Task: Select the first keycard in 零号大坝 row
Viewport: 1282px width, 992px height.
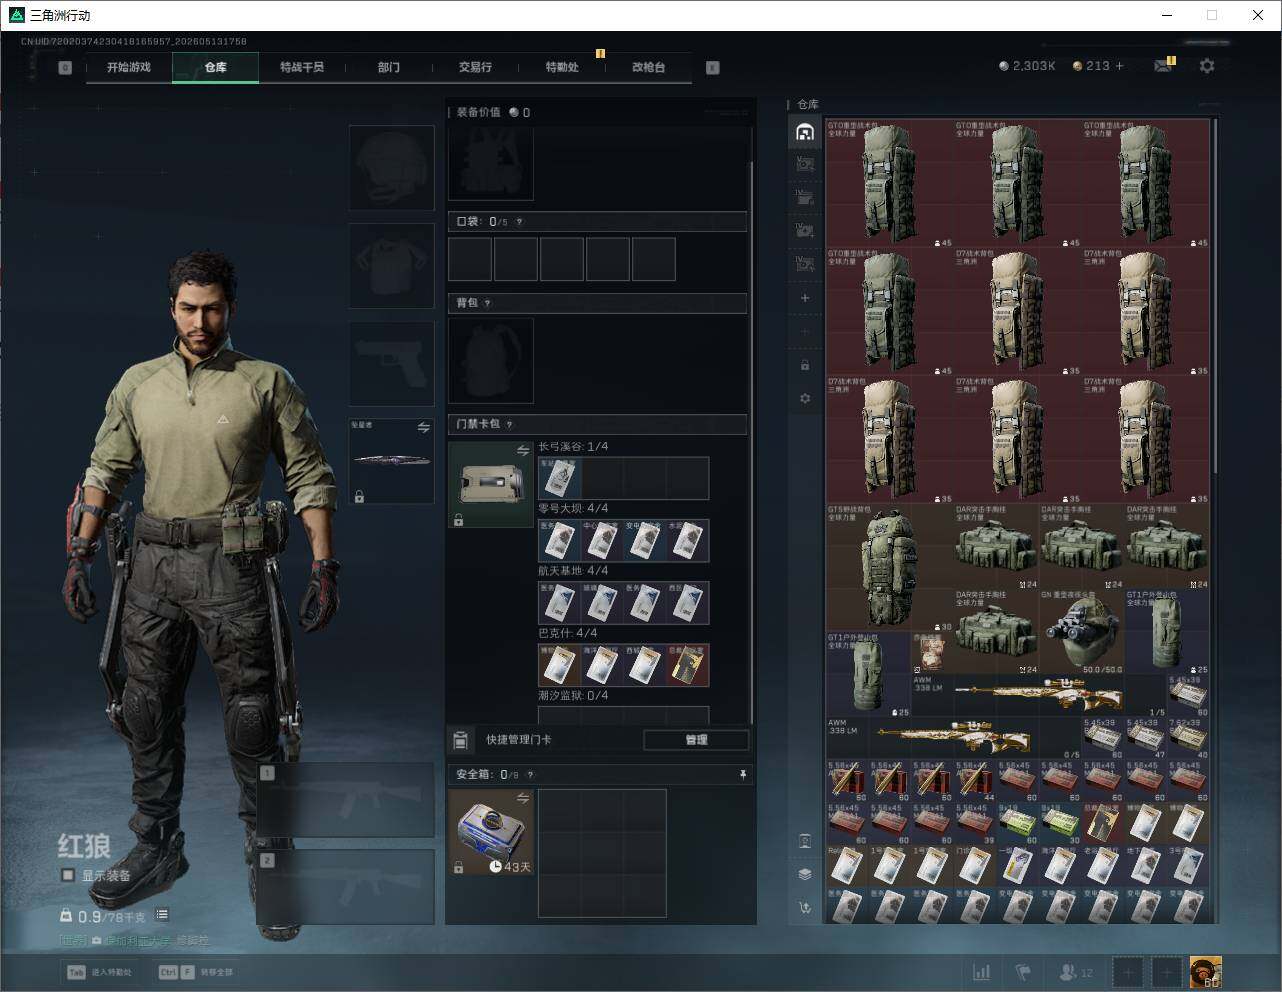Action: pos(559,540)
